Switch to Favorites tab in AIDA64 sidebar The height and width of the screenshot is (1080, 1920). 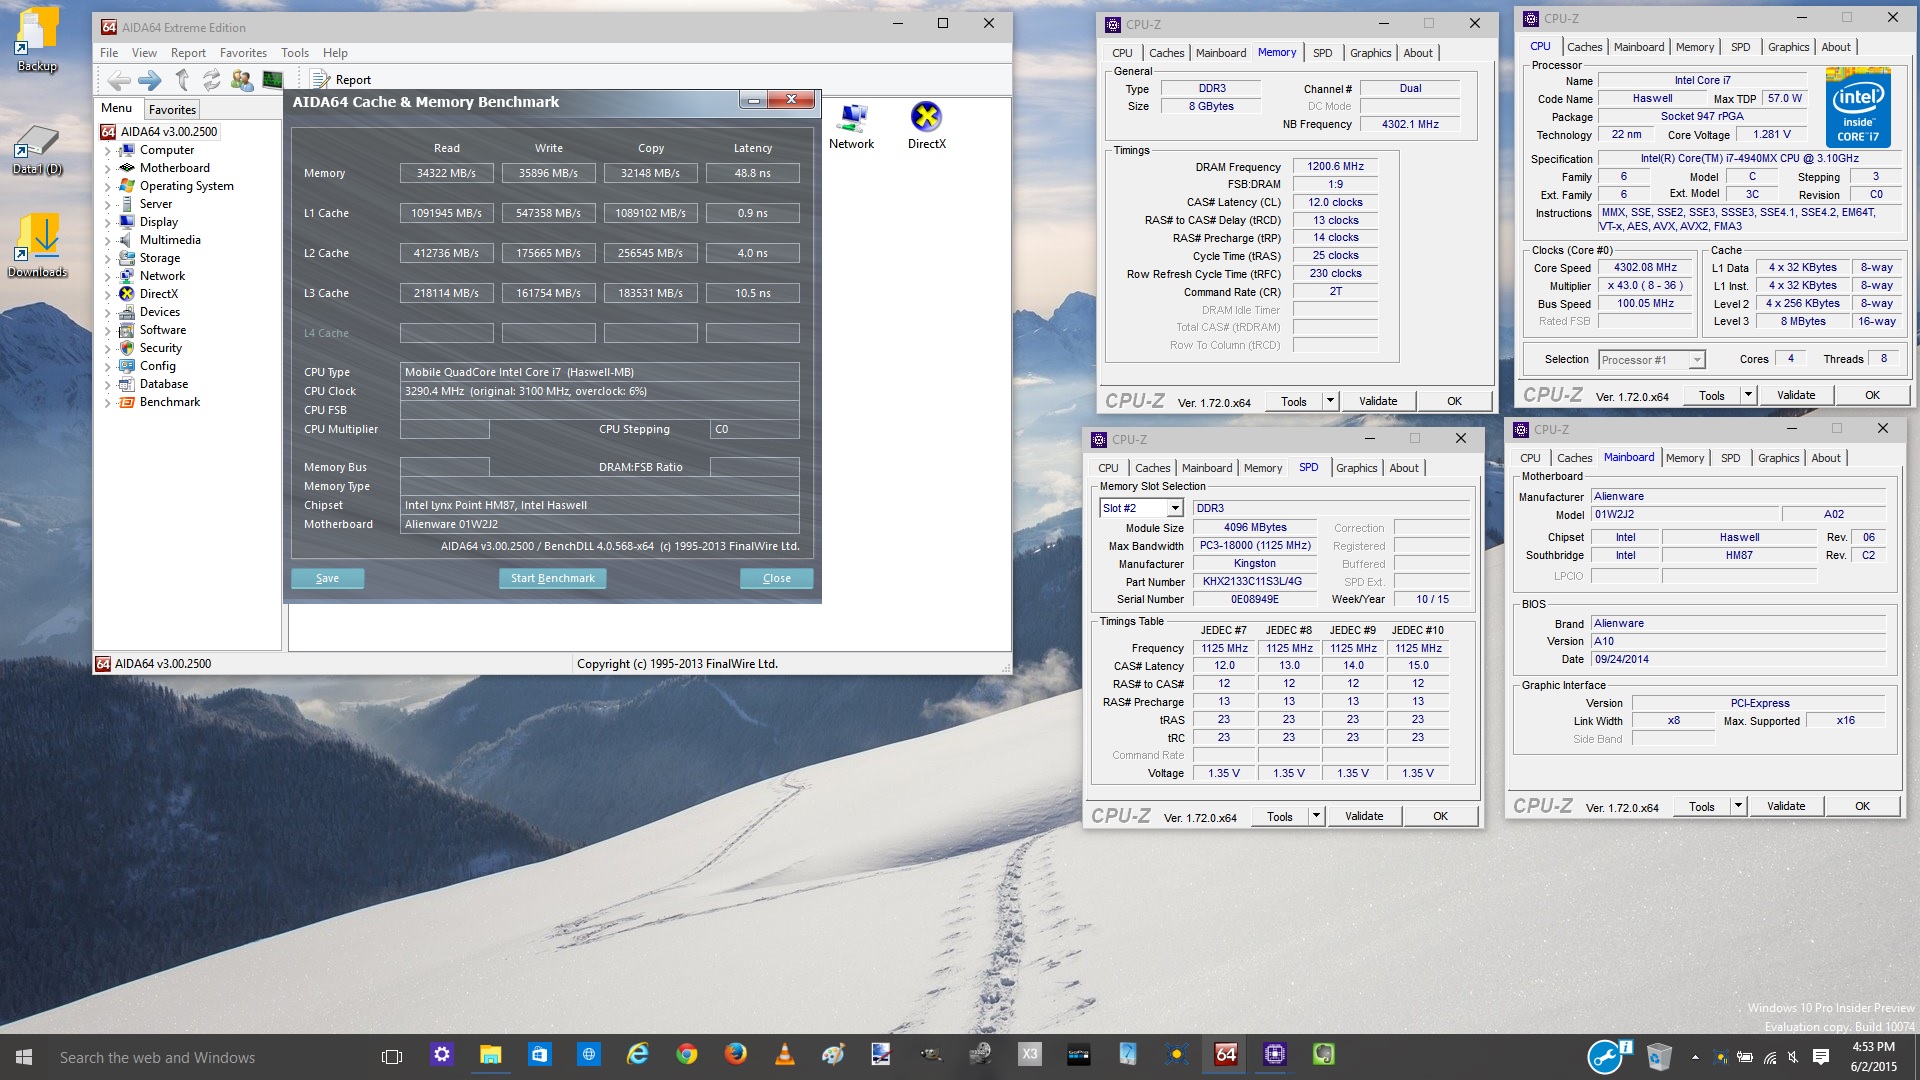[x=172, y=110]
